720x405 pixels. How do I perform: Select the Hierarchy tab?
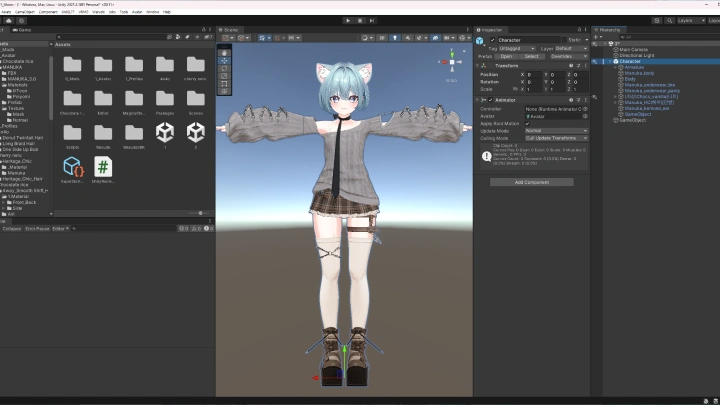point(608,30)
